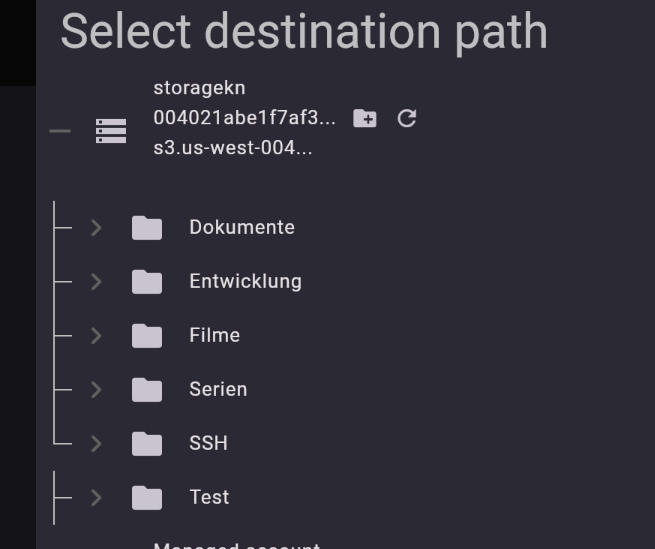Click the Dokumente folder icon

tap(147, 228)
